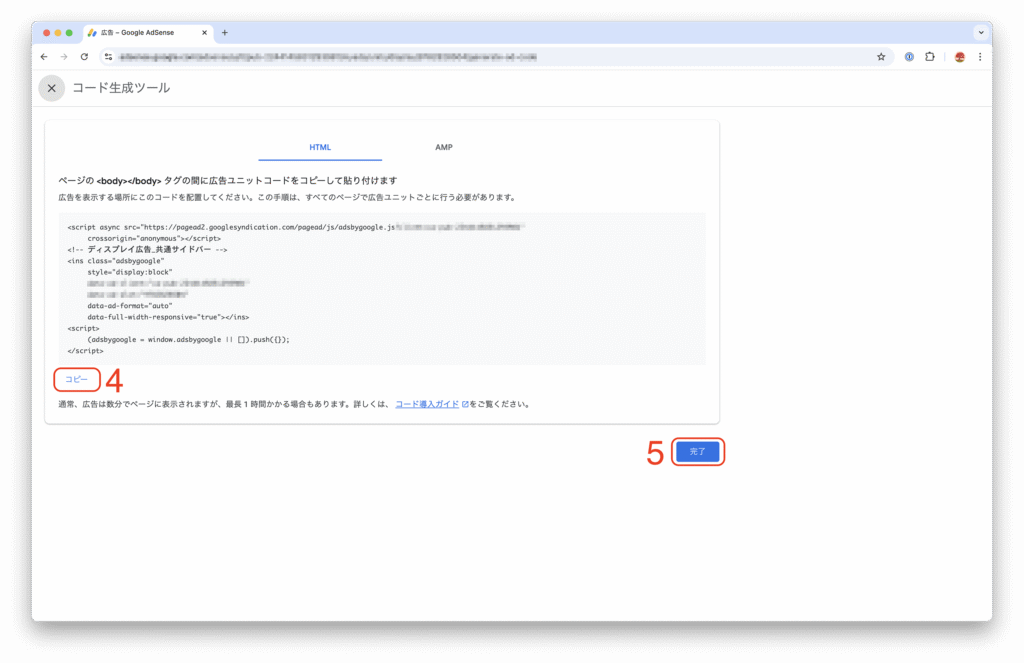1024x663 pixels.
Task: Open the Extensions puzzle icon
Action: tap(930, 57)
